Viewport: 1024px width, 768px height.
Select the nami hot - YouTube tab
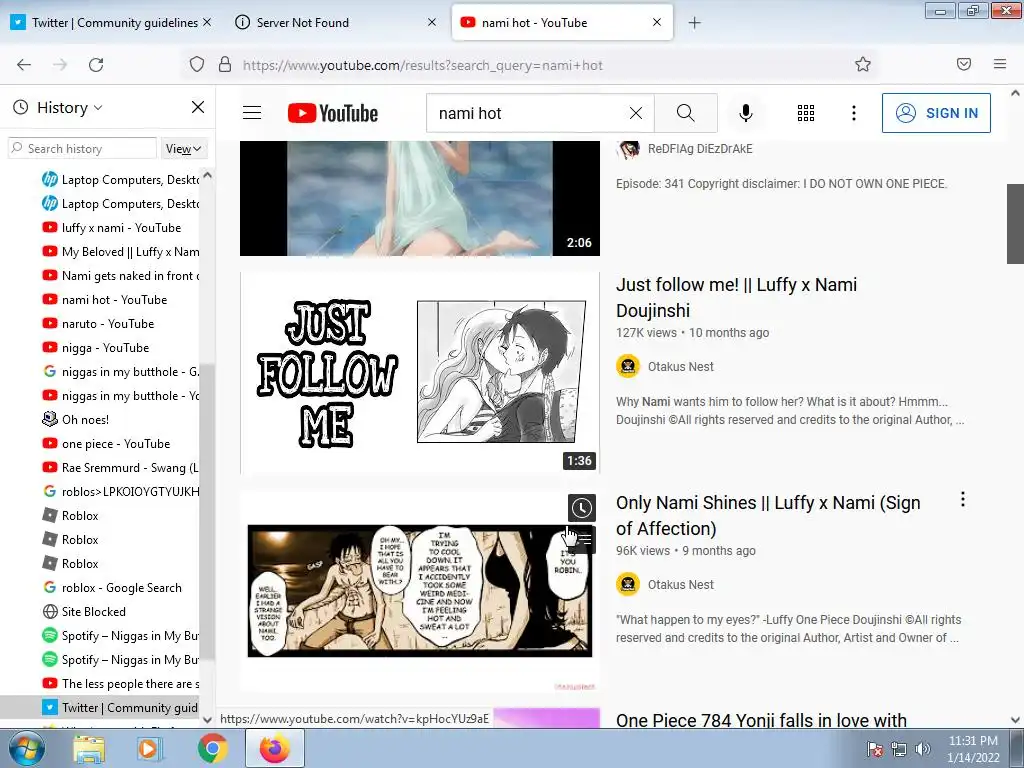562,22
